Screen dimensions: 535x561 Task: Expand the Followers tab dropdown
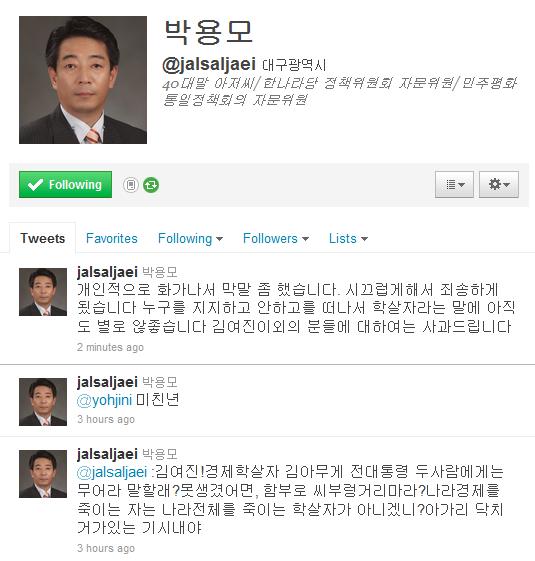click(276, 239)
